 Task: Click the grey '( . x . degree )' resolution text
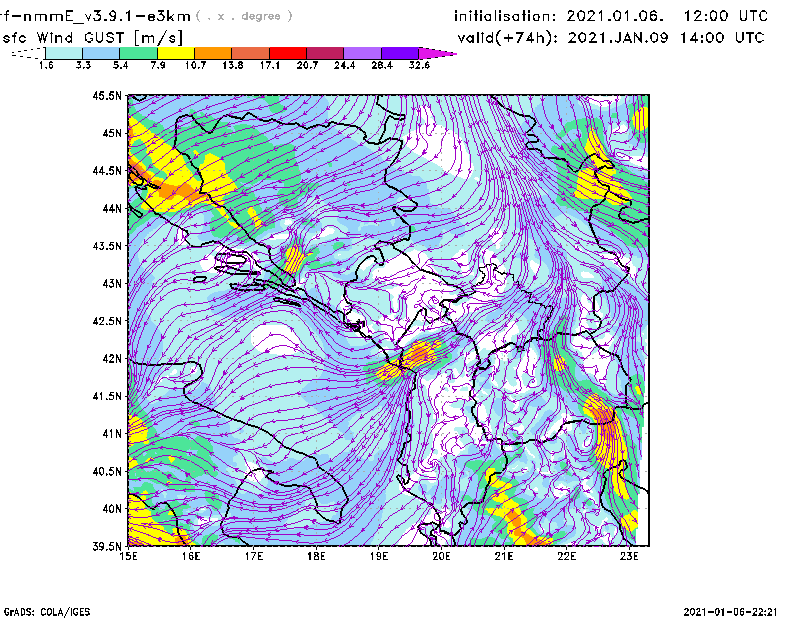[x=244, y=16]
